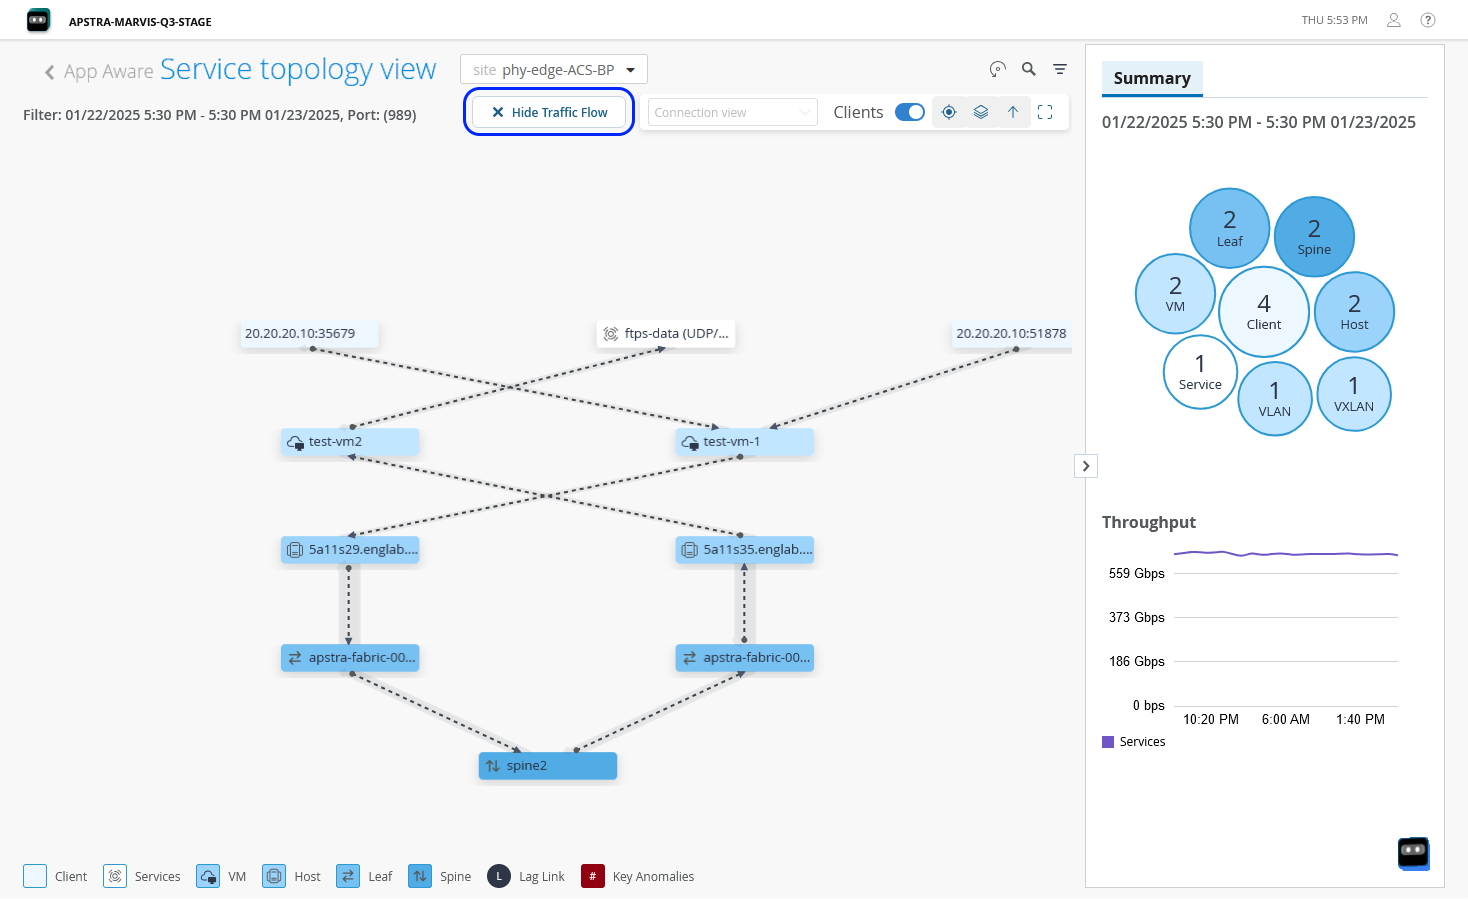
Task: Click the 186 Gbps axis label
Action: click(x=1137, y=661)
